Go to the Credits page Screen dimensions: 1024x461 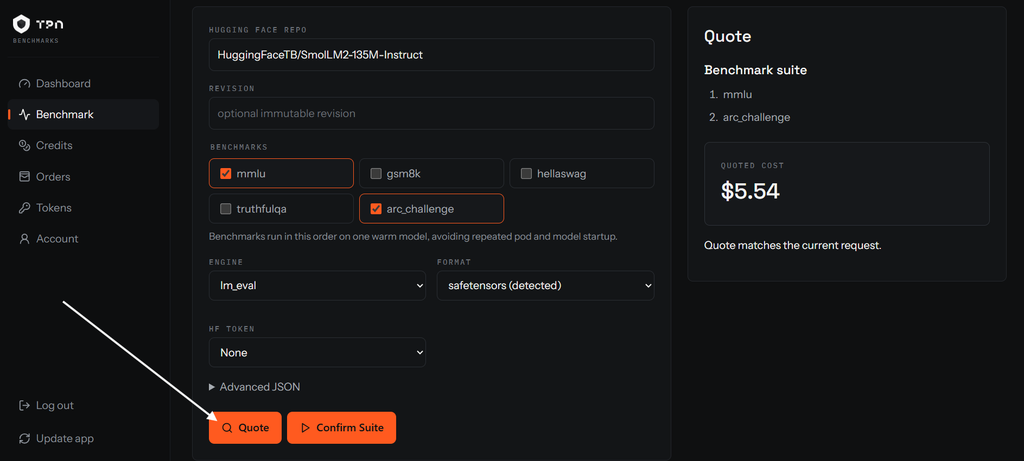pyautogui.click(x=83, y=146)
